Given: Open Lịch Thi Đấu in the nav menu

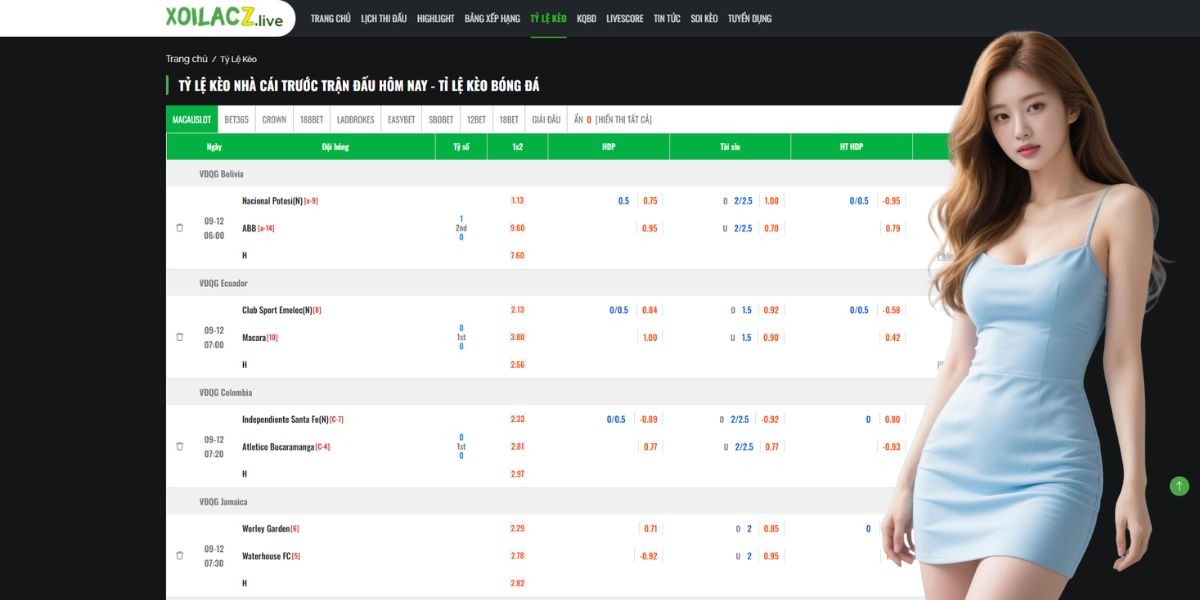Looking at the screenshot, I should point(383,19).
